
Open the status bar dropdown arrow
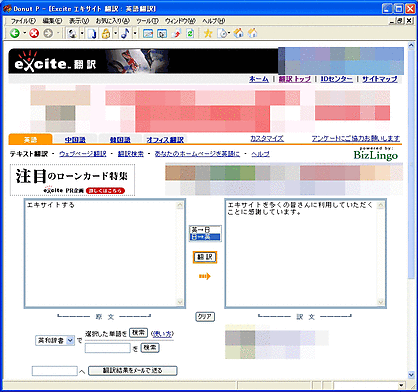point(401,385)
